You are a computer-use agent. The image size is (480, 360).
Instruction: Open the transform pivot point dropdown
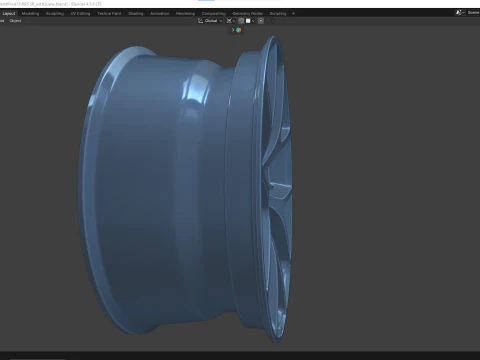click(x=231, y=21)
